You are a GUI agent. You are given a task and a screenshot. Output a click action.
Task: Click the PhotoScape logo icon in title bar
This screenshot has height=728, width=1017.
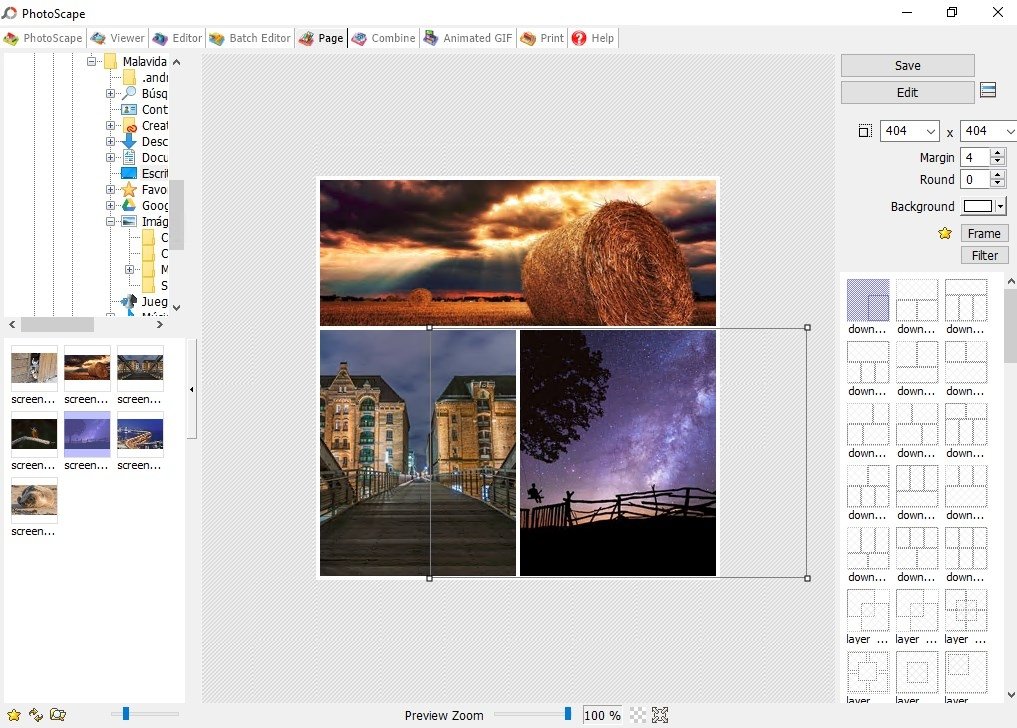pos(9,13)
